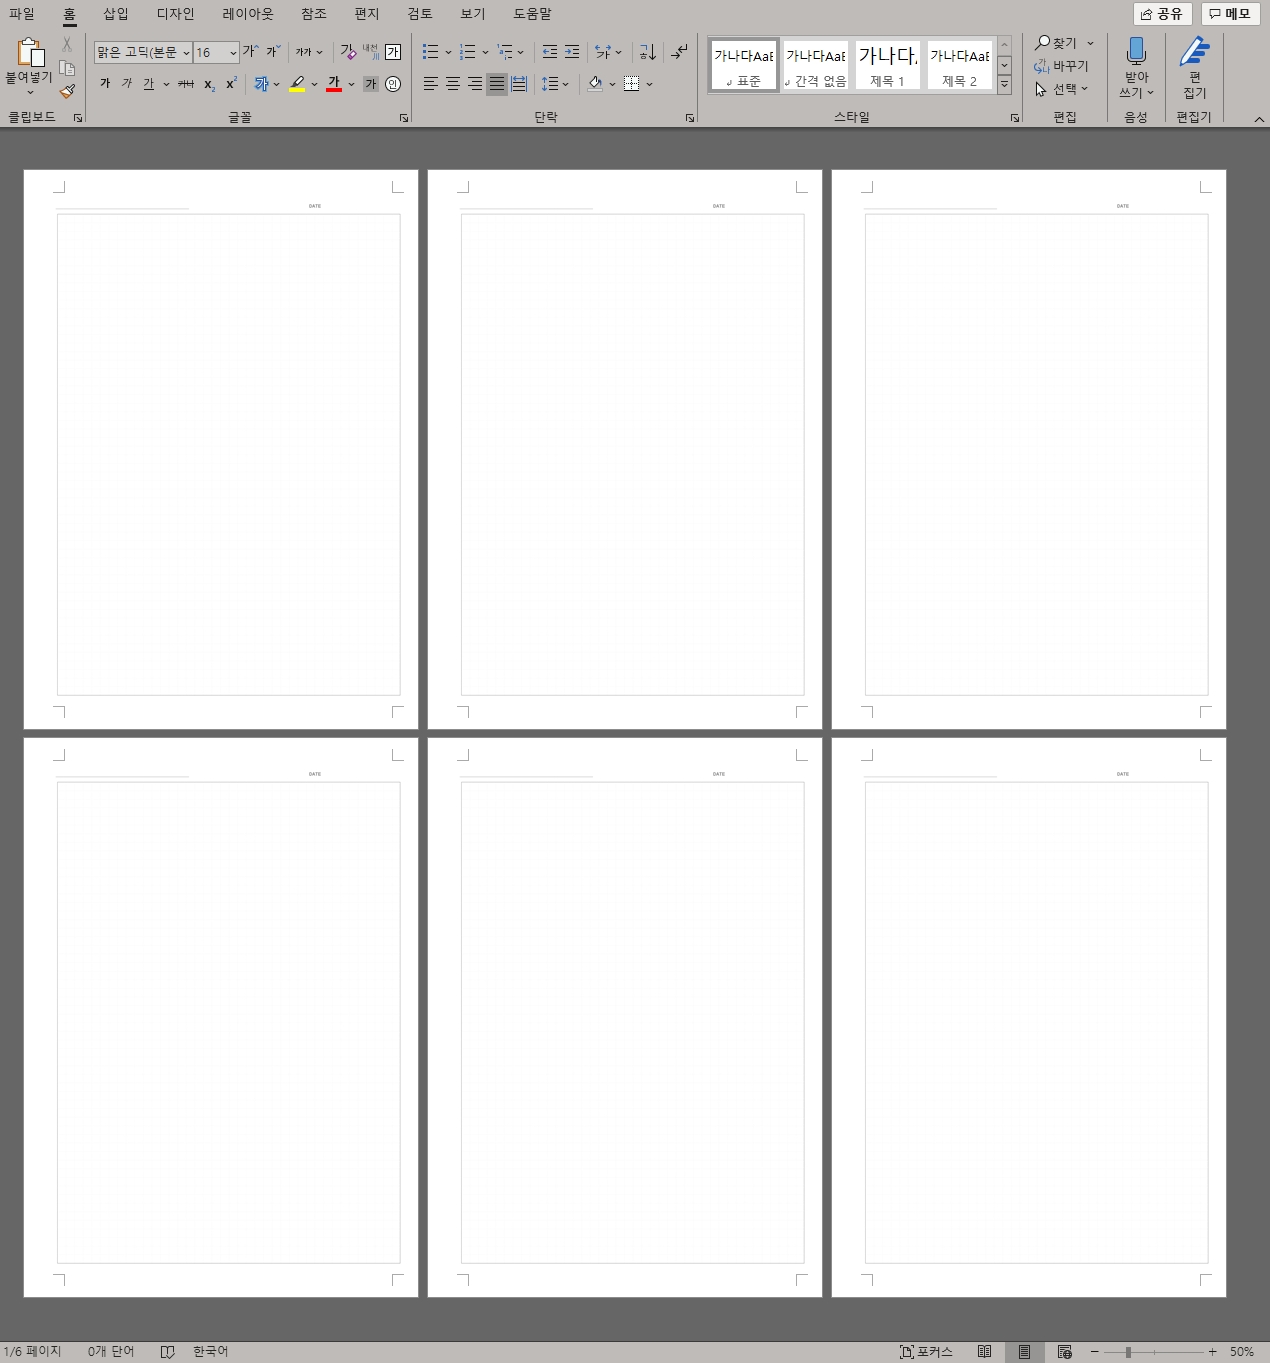The height and width of the screenshot is (1363, 1270).
Task: Open the 편집기 editor
Action: [x=1194, y=67]
